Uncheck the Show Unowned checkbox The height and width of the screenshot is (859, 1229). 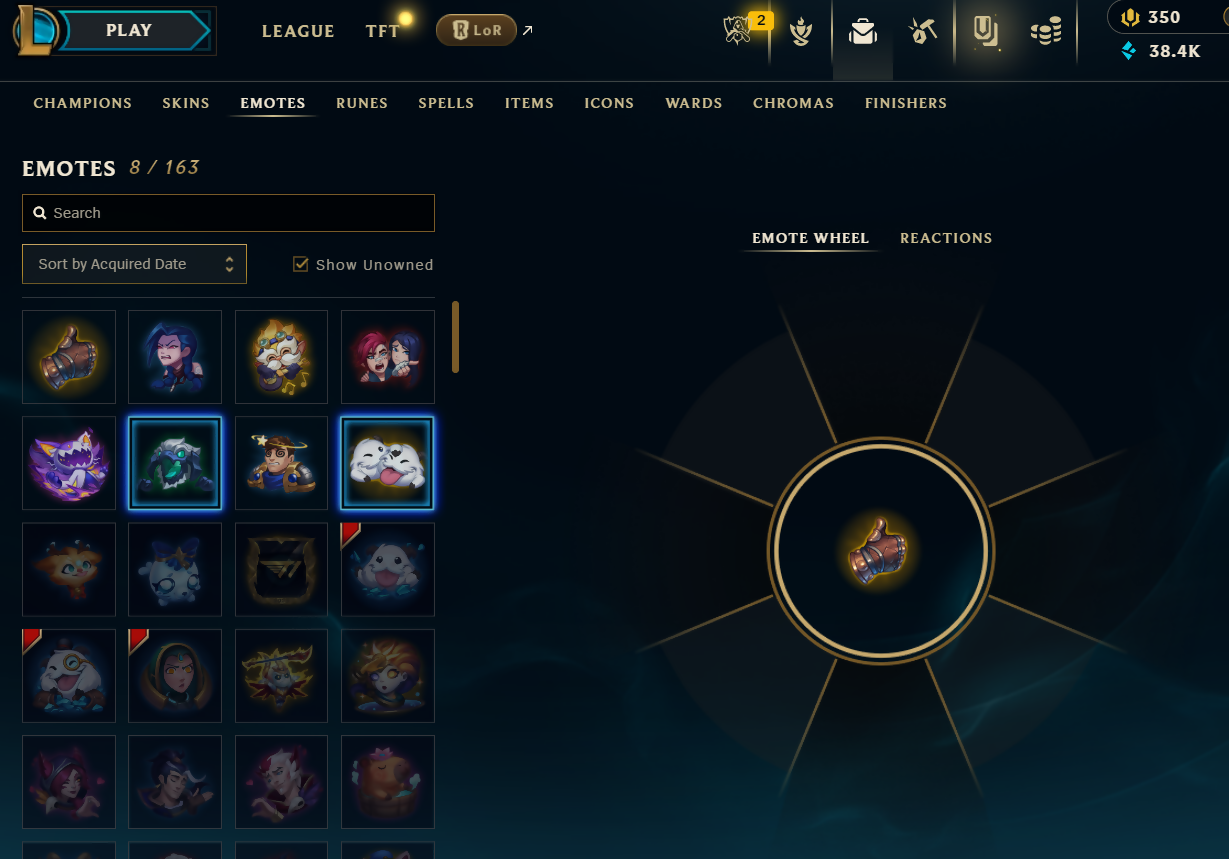pyautogui.click(x=300, y=264)
